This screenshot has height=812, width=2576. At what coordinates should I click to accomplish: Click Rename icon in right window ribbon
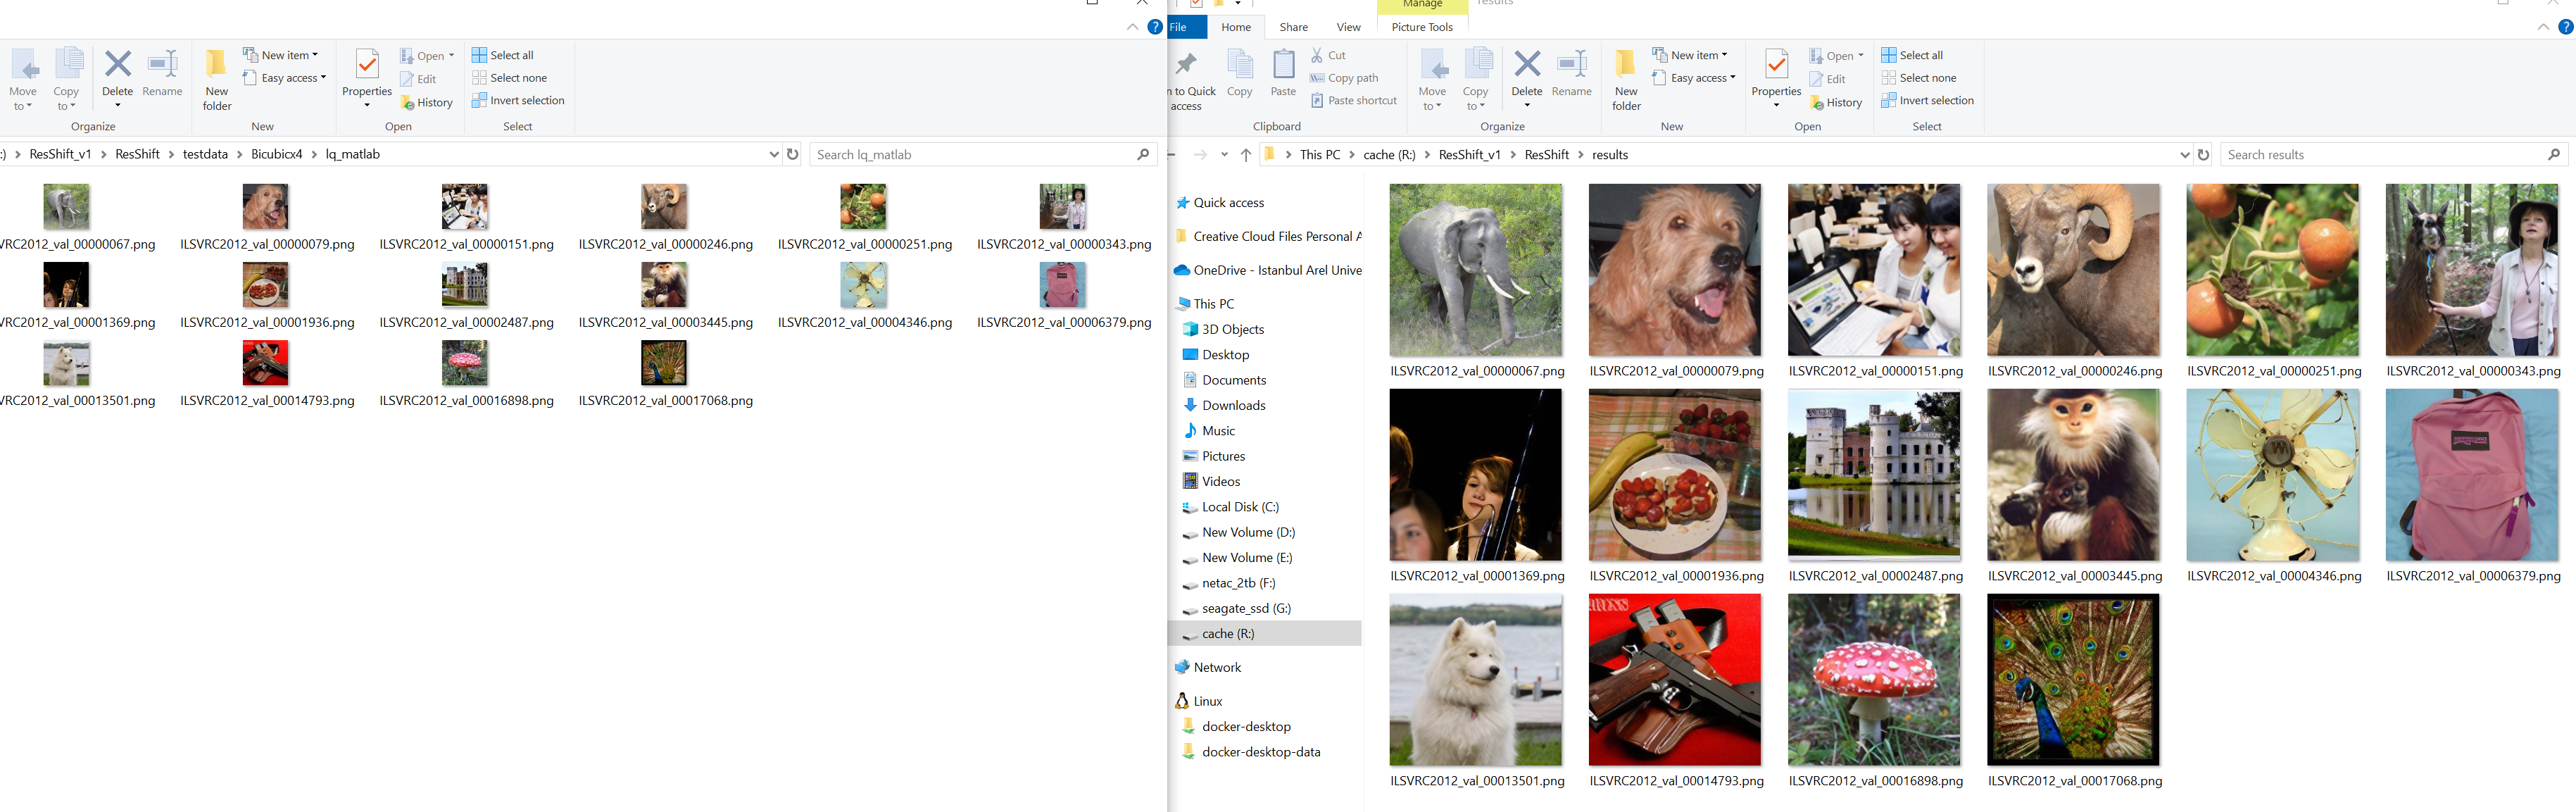1571,66
